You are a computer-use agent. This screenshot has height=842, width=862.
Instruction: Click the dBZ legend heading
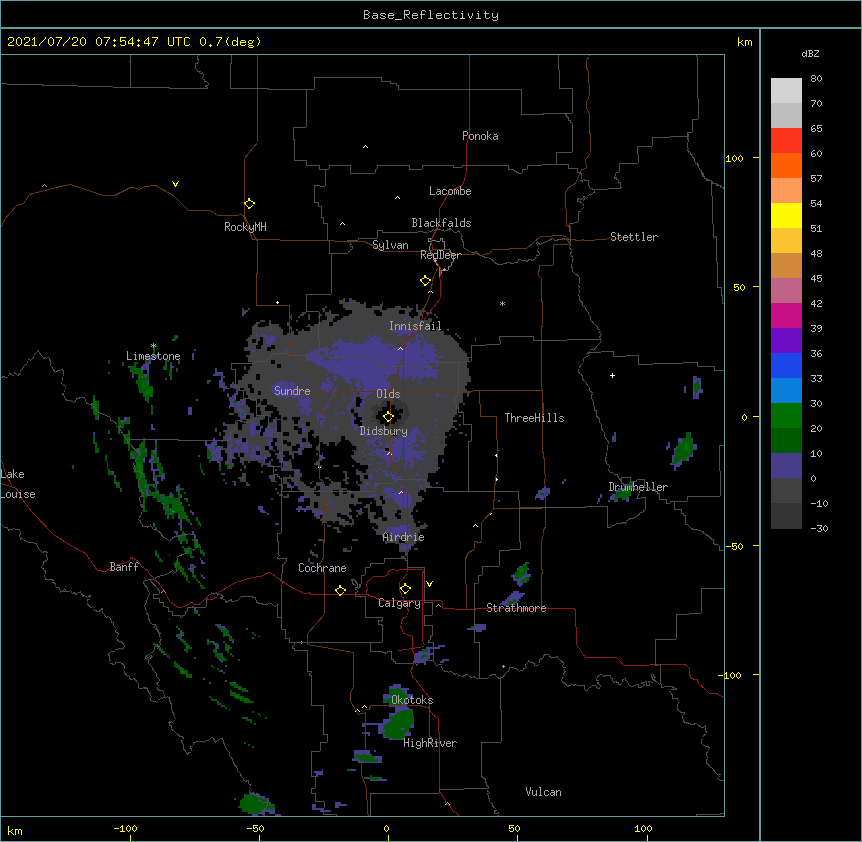click(810, 53)
